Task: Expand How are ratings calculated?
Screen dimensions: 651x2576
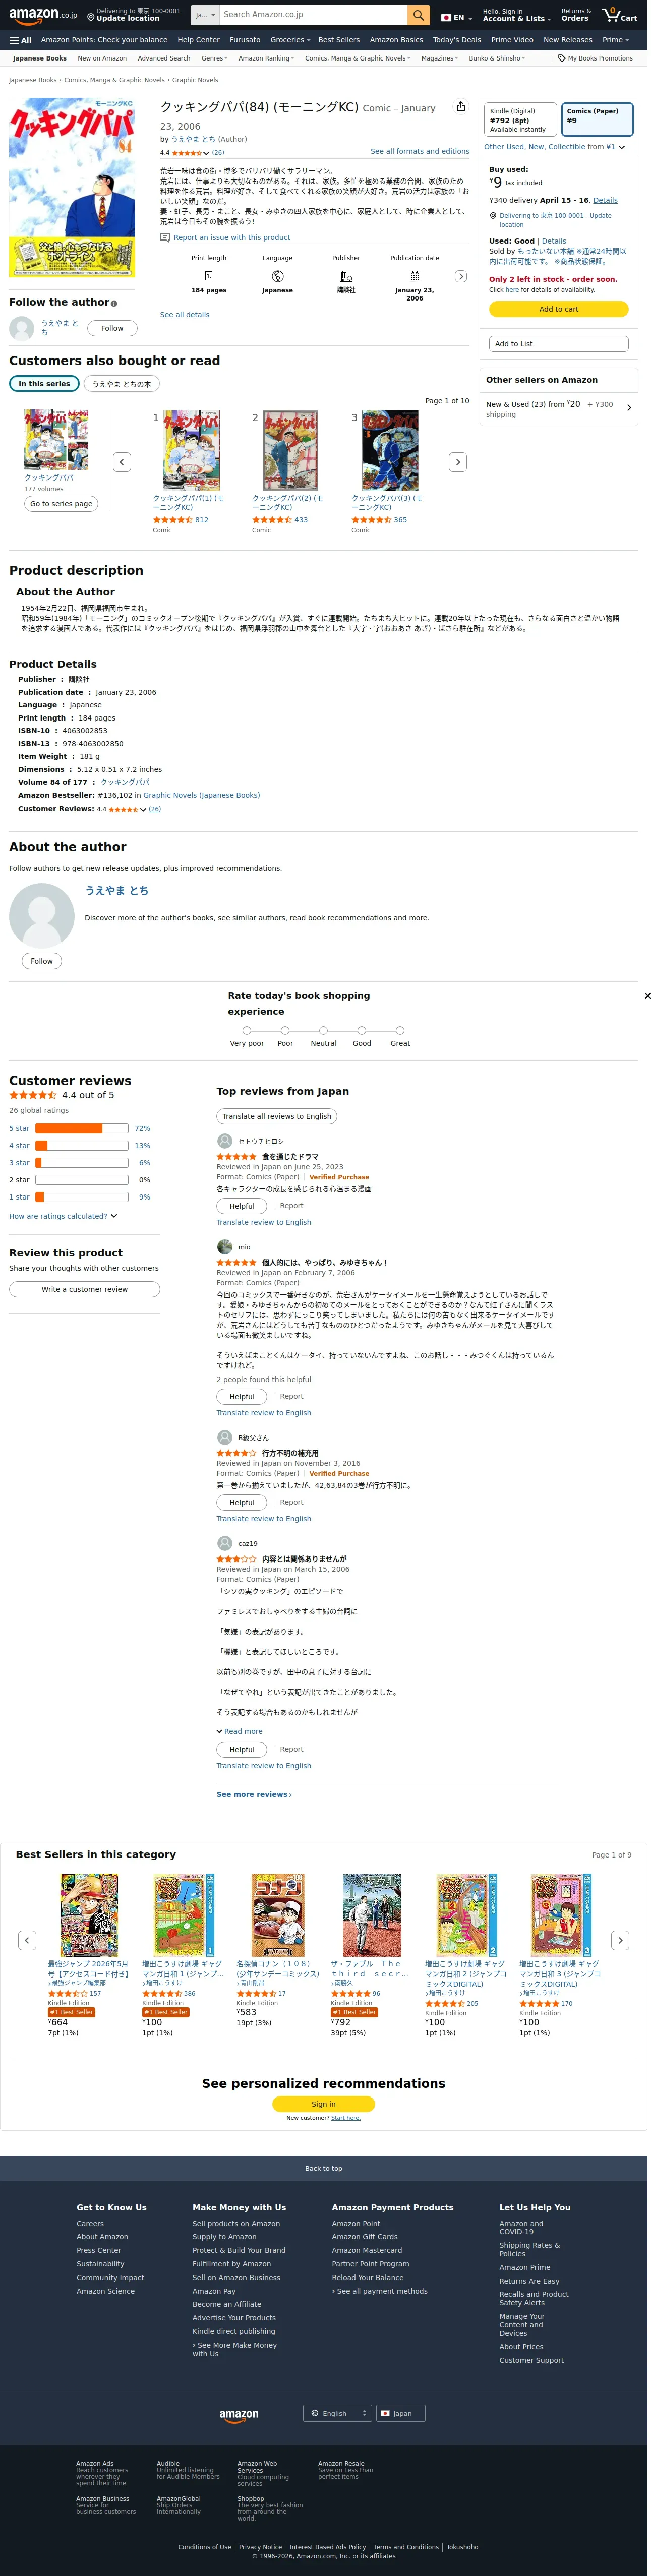Action: point(63,1216)
